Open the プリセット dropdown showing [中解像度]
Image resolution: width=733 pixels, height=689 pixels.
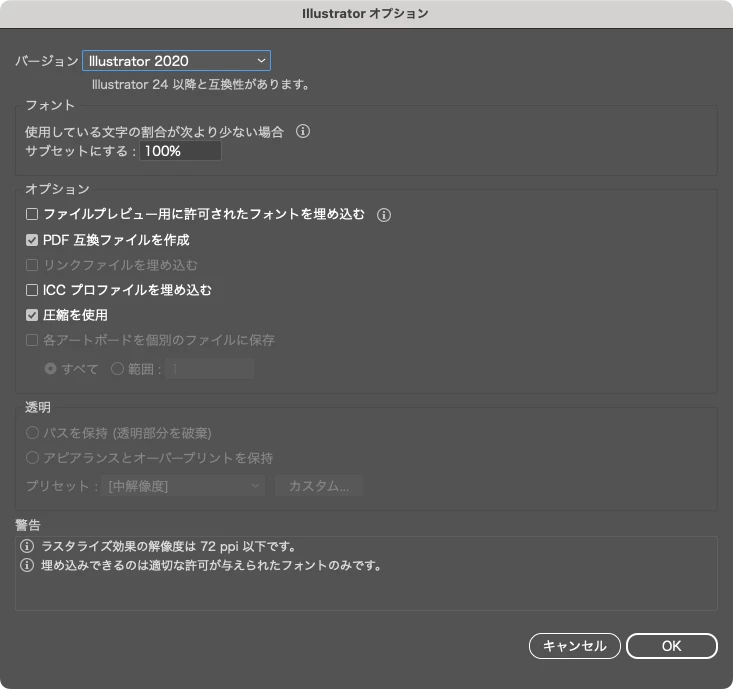pyautogui.click(x=183, y=486)
